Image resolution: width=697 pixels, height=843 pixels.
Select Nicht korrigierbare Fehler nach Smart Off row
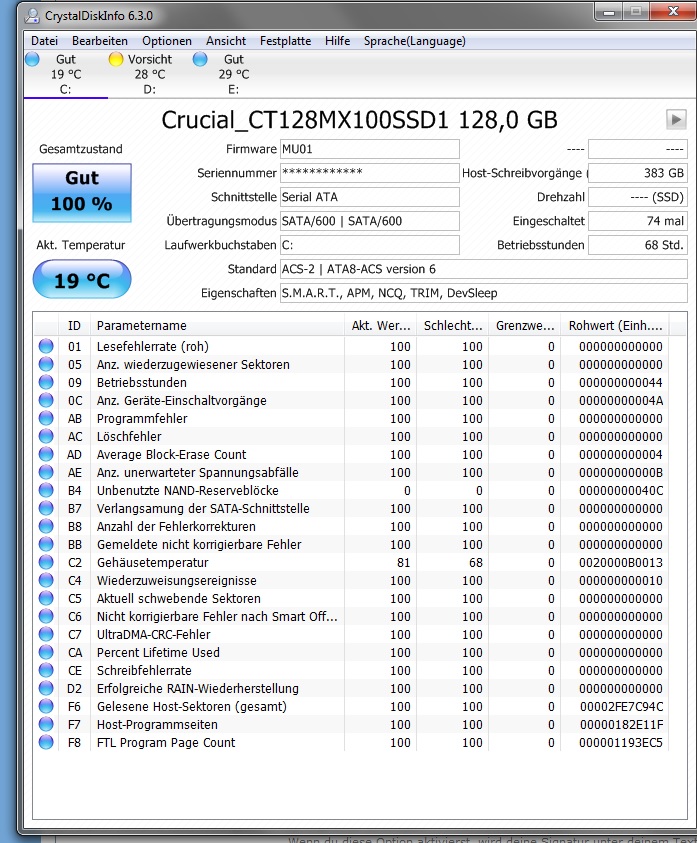point(352,616)
